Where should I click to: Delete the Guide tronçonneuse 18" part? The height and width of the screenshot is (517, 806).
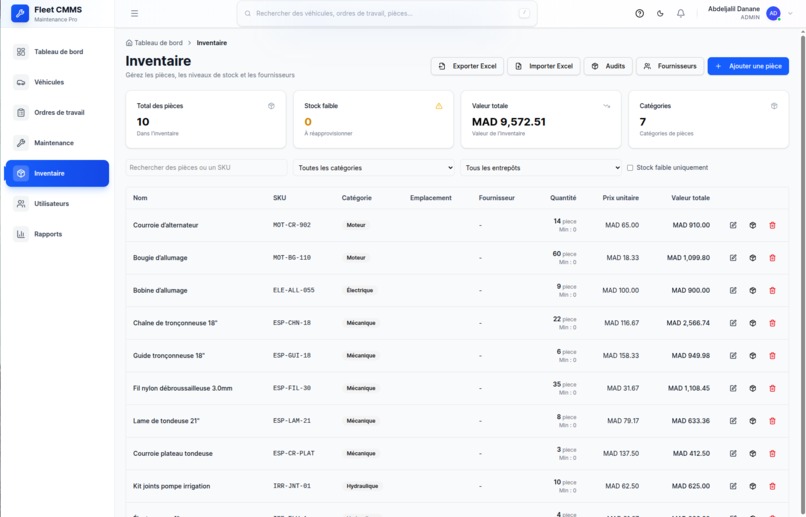pos(772,356)
